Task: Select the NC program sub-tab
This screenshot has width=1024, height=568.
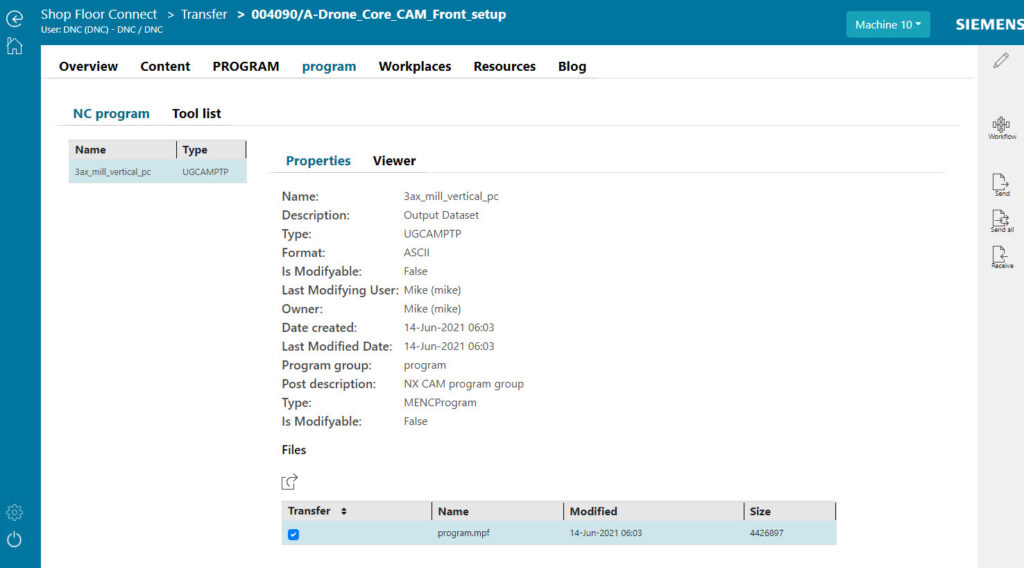Action: click(111, 114)
